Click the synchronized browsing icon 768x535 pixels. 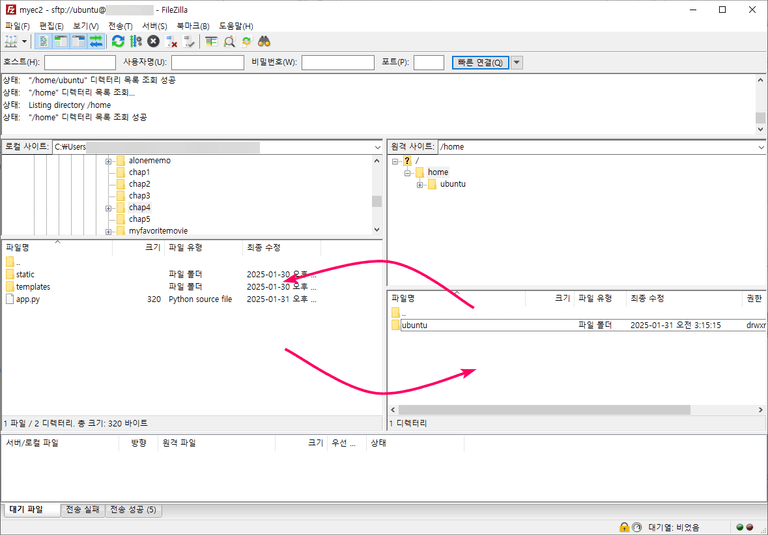pyautogui.click(x=247, y=41)
